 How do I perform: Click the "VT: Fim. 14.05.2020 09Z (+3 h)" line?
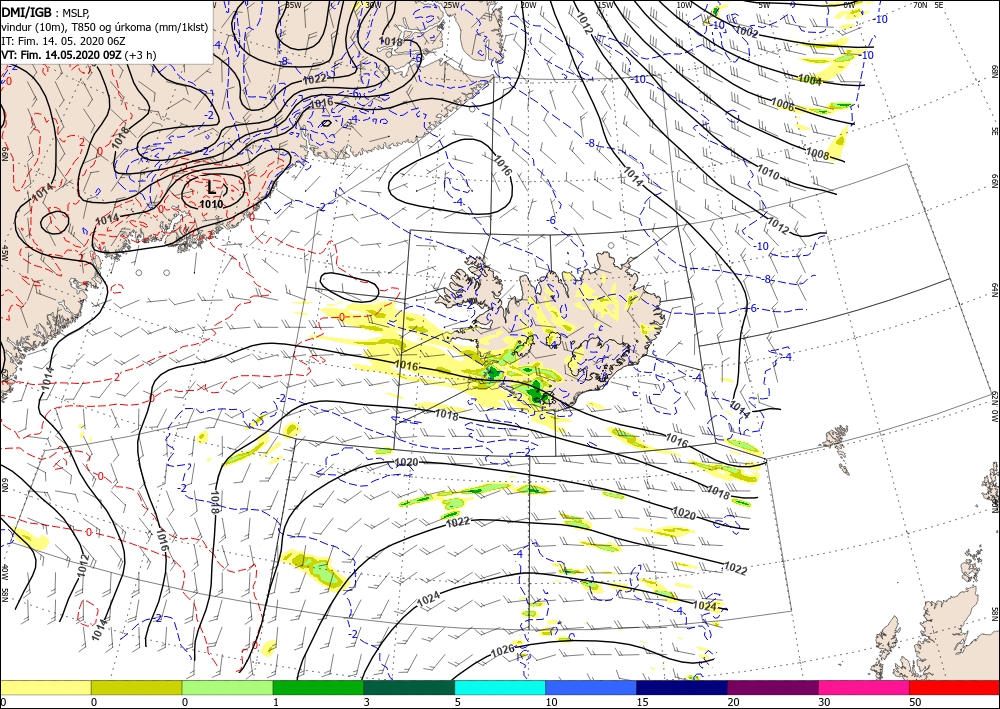point(78,55)
